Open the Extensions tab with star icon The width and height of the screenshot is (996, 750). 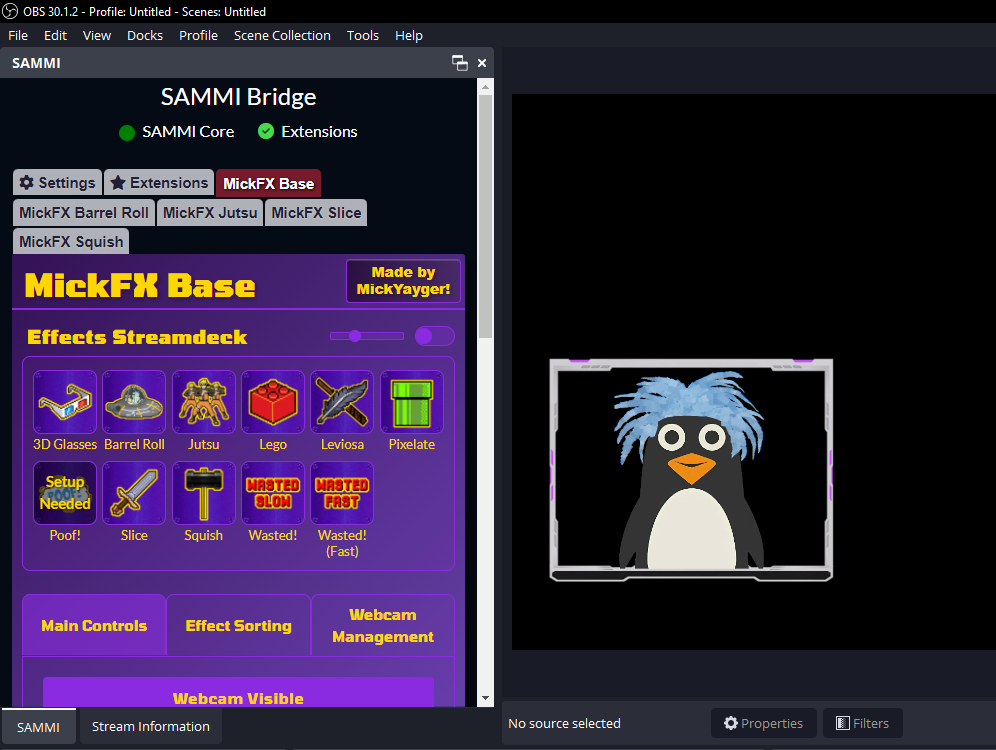click(159, 183)
